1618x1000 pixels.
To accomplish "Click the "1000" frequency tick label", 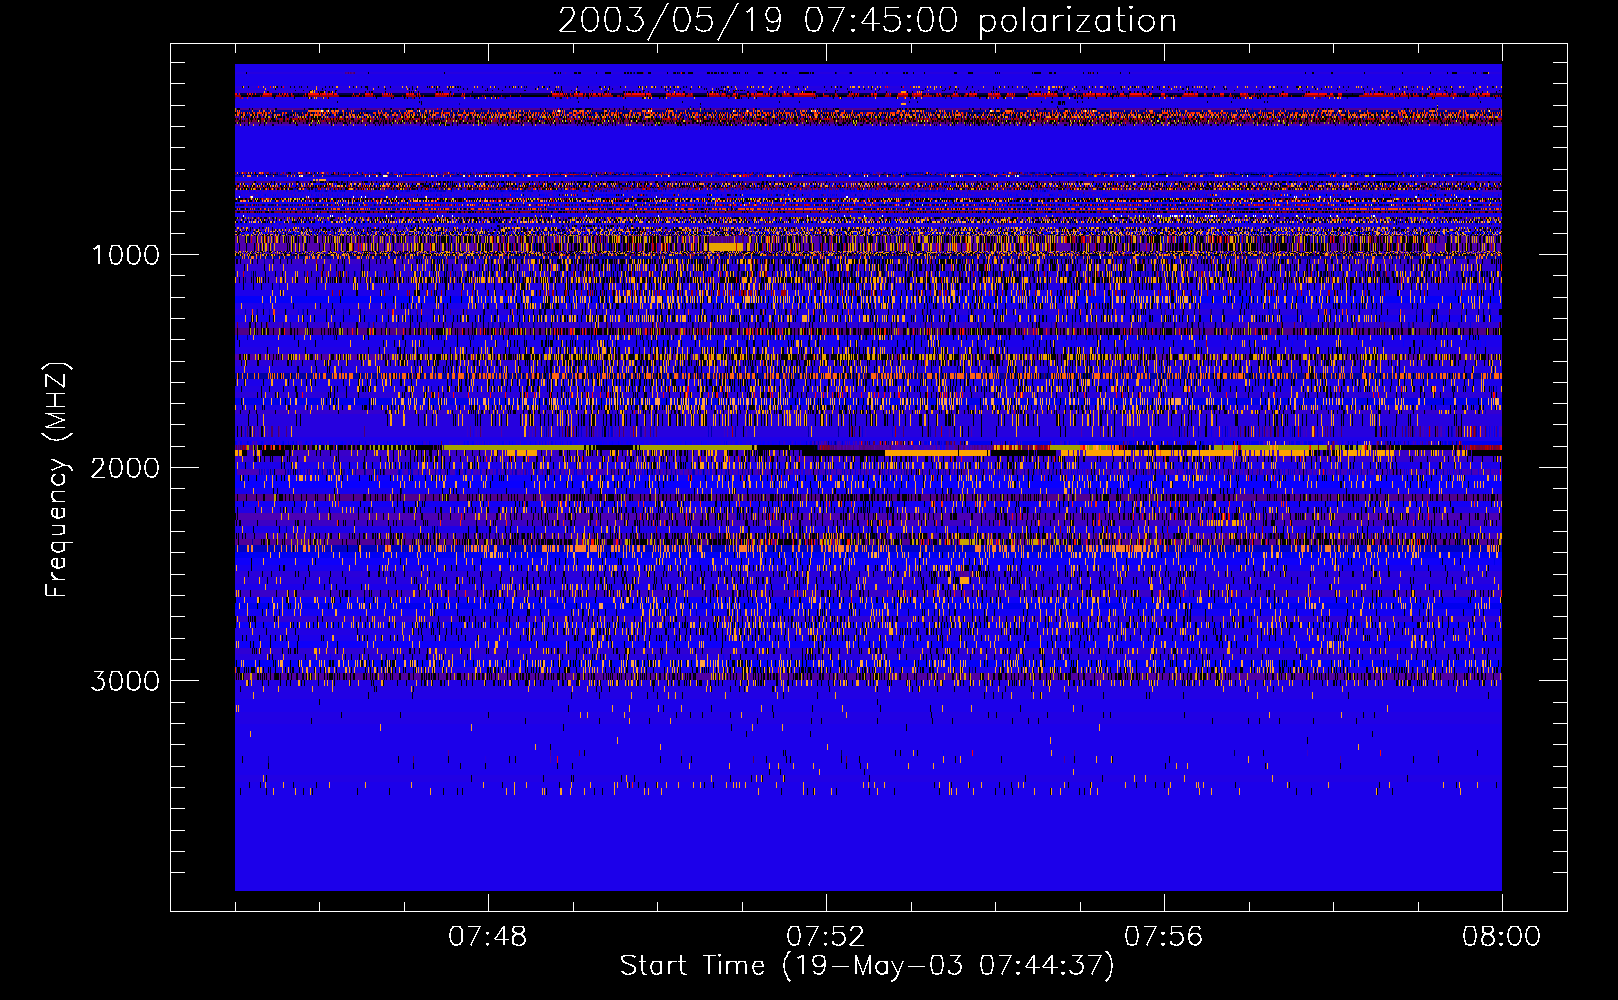I will pos(126,255).
